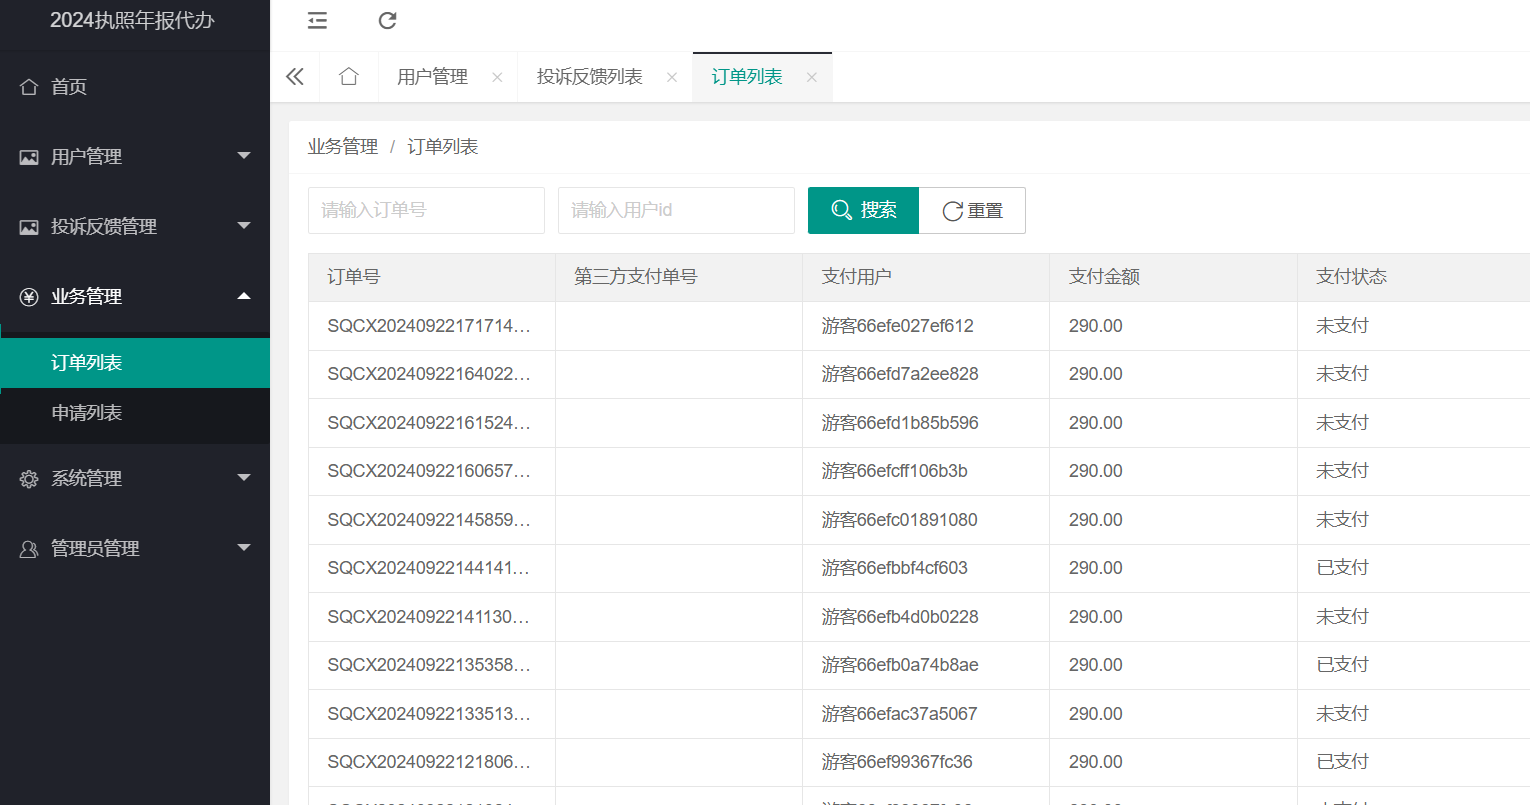This screenshot has height=805, width=1530.
Task: Focus the 请输入用户id input field
Action: [676, 211]
